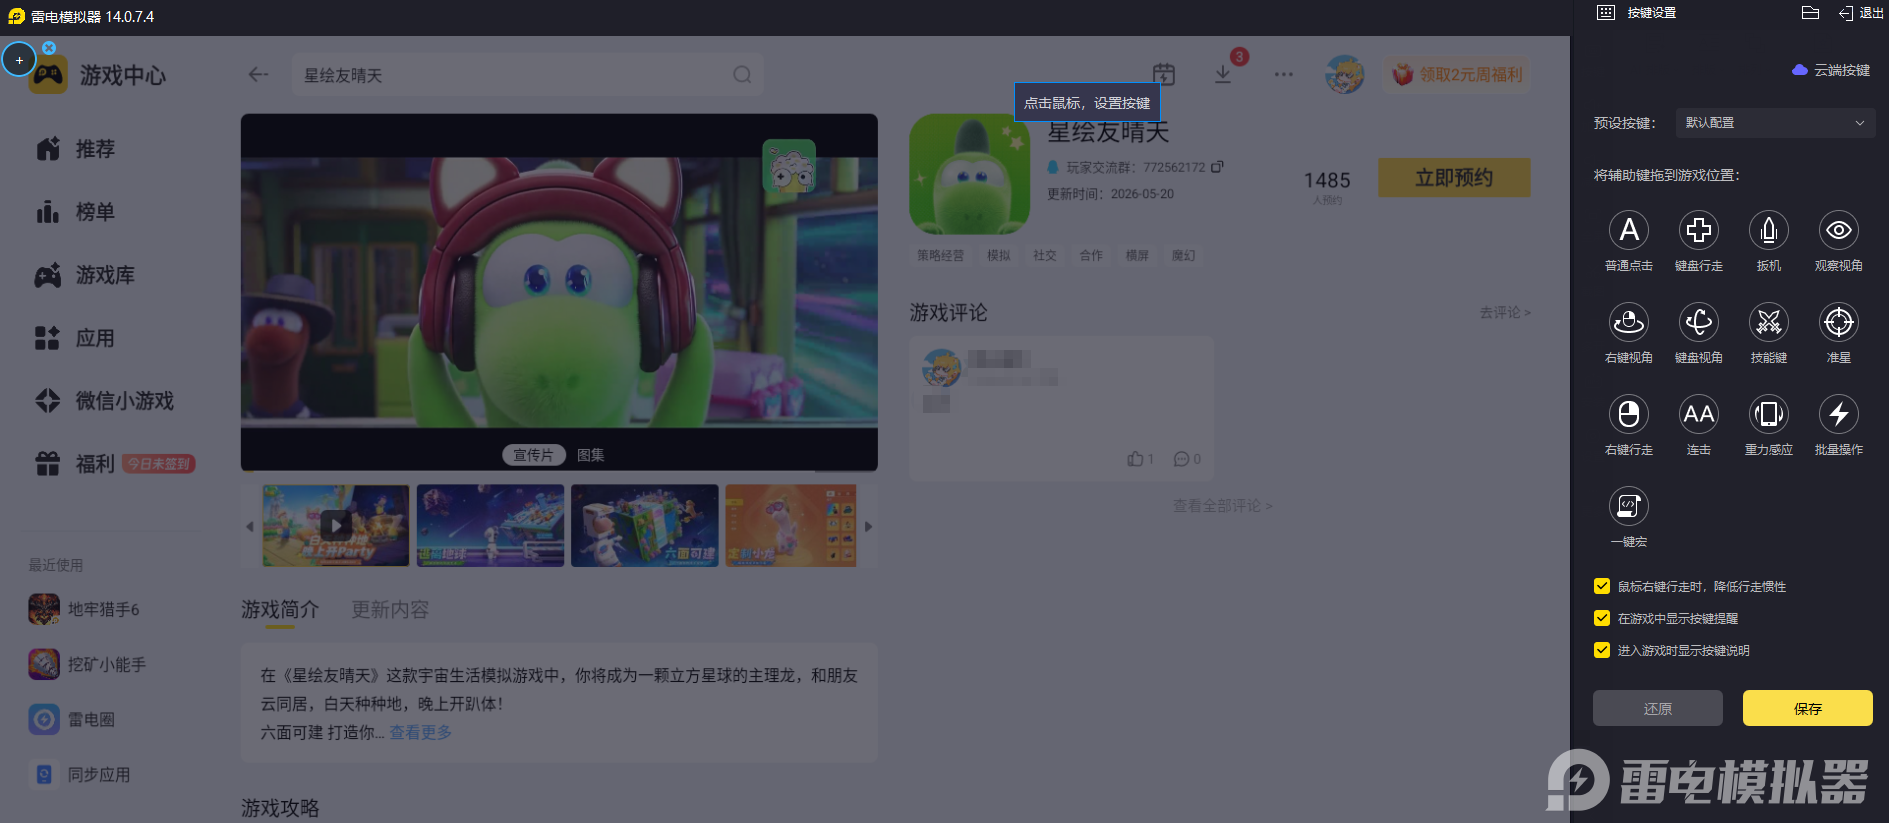Viewport: 1889px width, 823px height.
Task: Pick the 键盘行走 D-pad icon
Action: pos(1699,230)
